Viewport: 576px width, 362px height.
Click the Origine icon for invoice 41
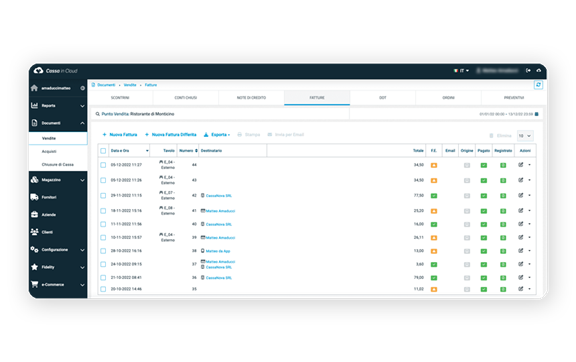(467, 211)
